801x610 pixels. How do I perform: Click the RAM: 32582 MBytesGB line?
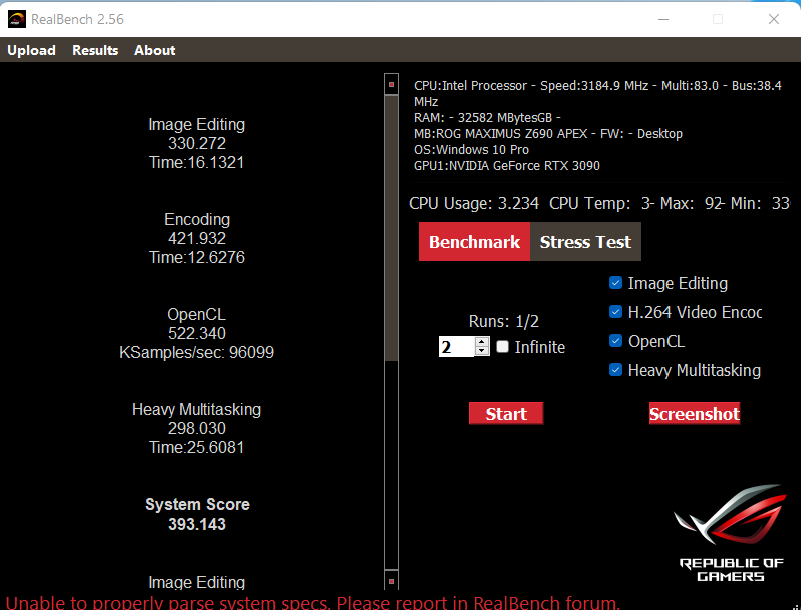(x=487, y=118)
